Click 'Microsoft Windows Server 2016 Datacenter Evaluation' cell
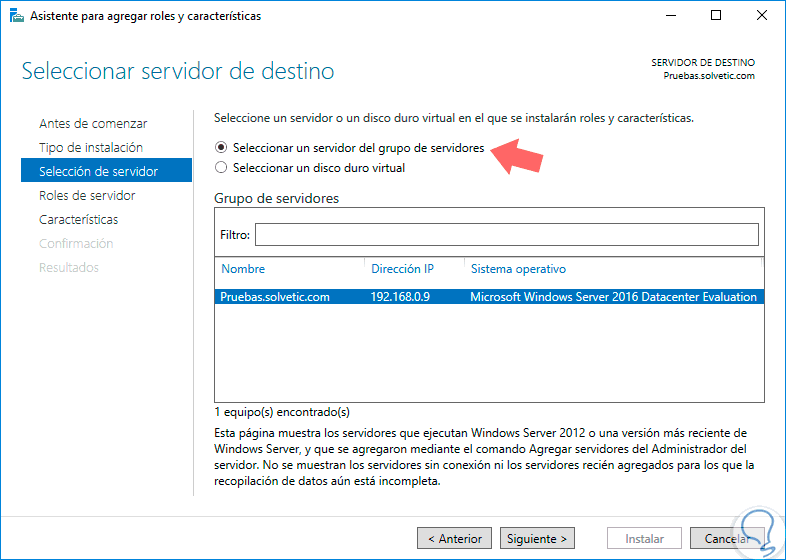Image resolution: width=786 pixels, height=560 pixels. point(613,297)
